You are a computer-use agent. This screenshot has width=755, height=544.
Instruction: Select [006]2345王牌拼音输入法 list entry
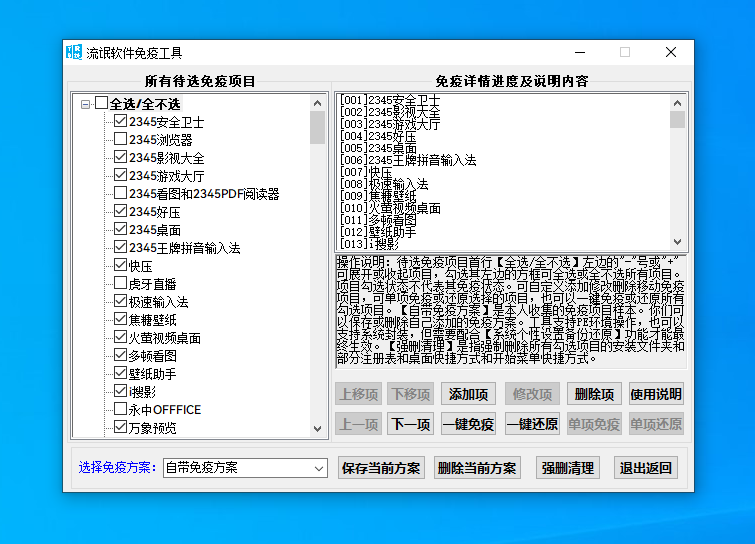pos(408,160)
